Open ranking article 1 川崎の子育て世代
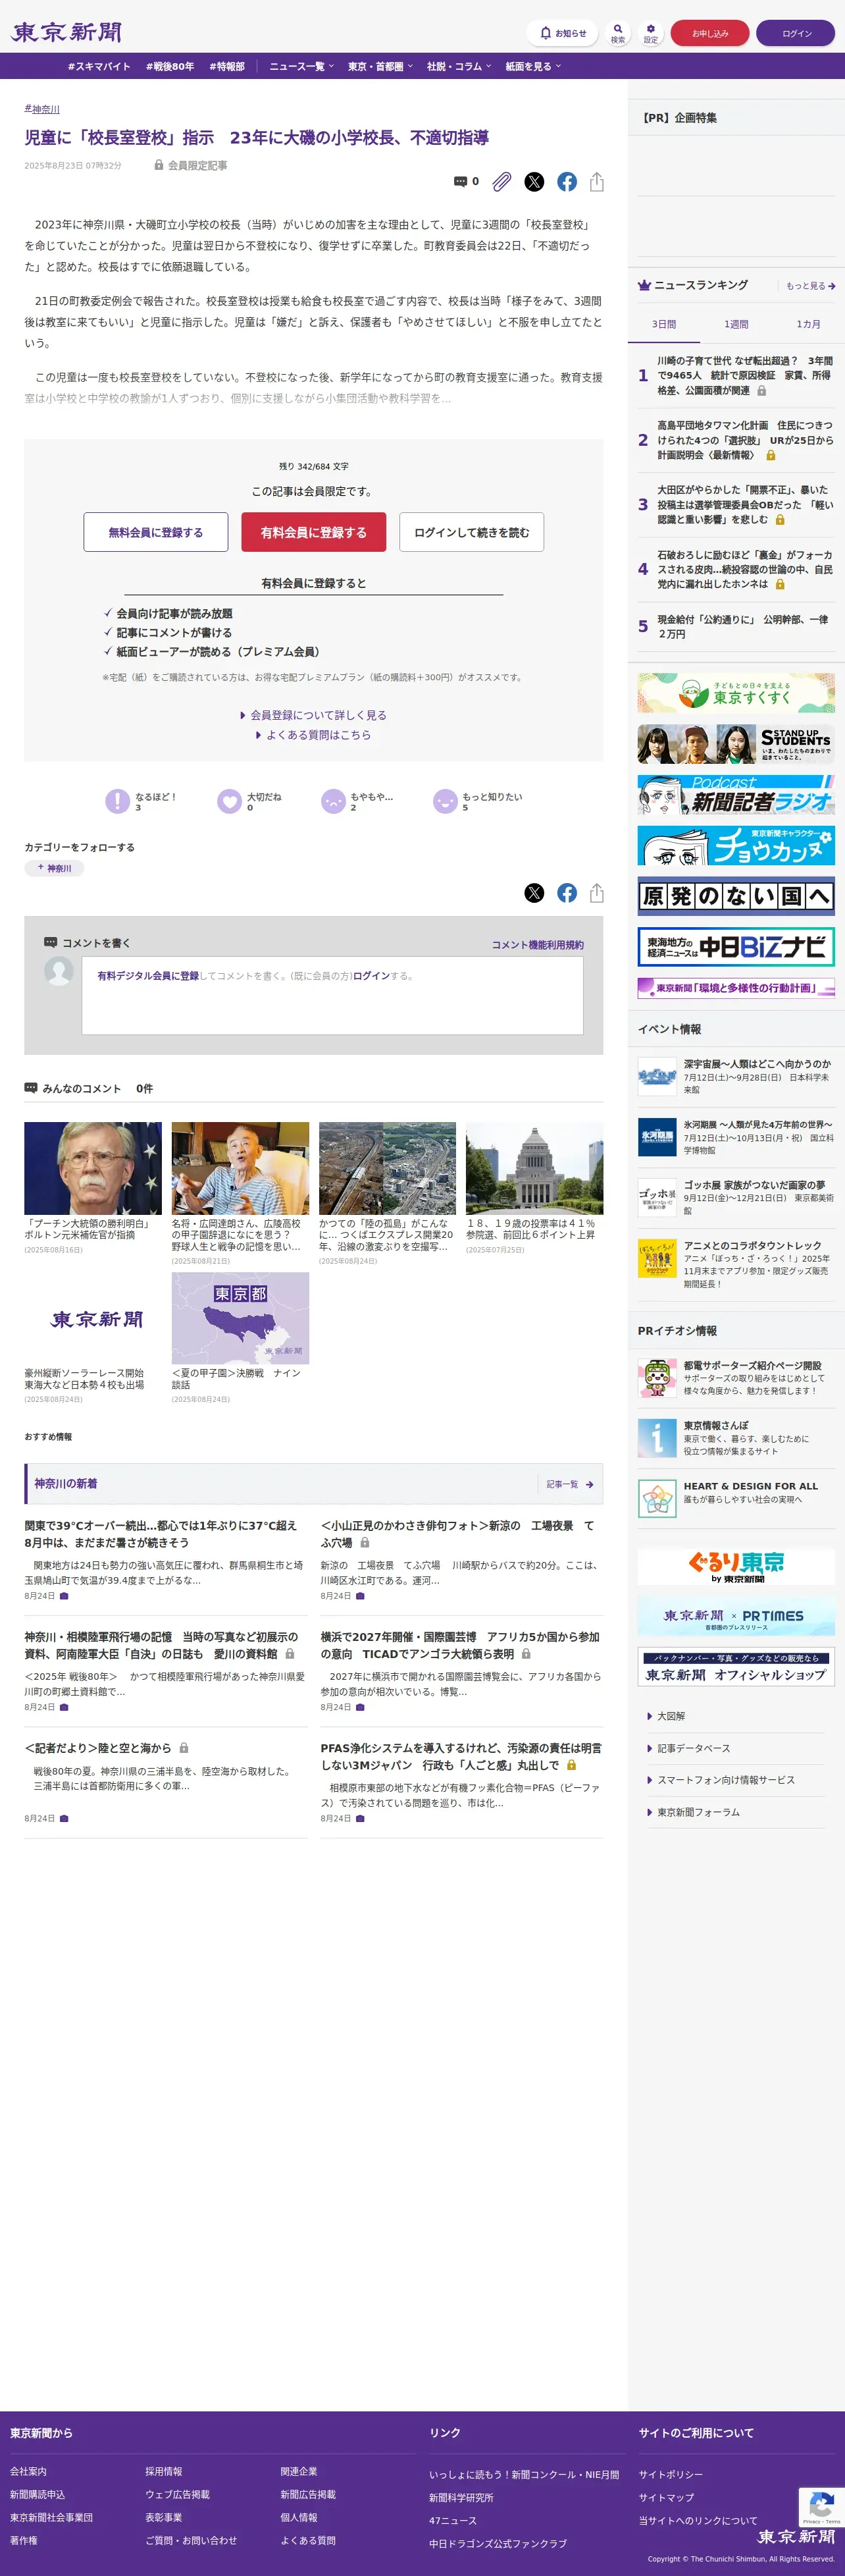 pyautogui.click(x=736, y=375)
